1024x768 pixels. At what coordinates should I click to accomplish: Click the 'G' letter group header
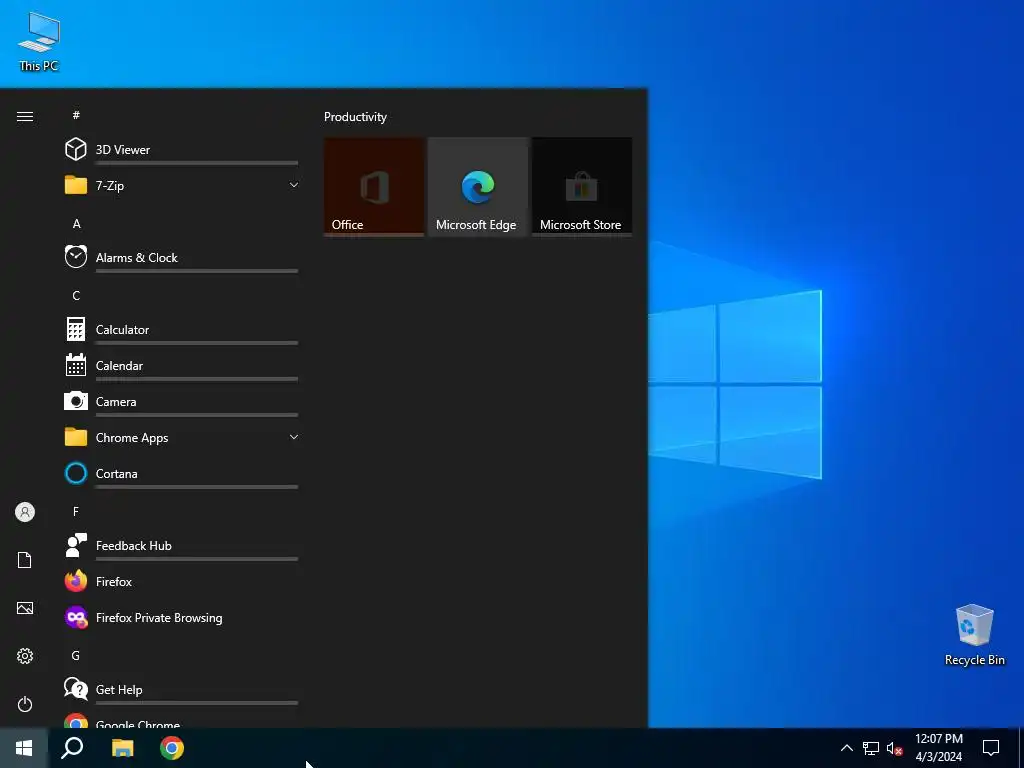coord(76,655)
